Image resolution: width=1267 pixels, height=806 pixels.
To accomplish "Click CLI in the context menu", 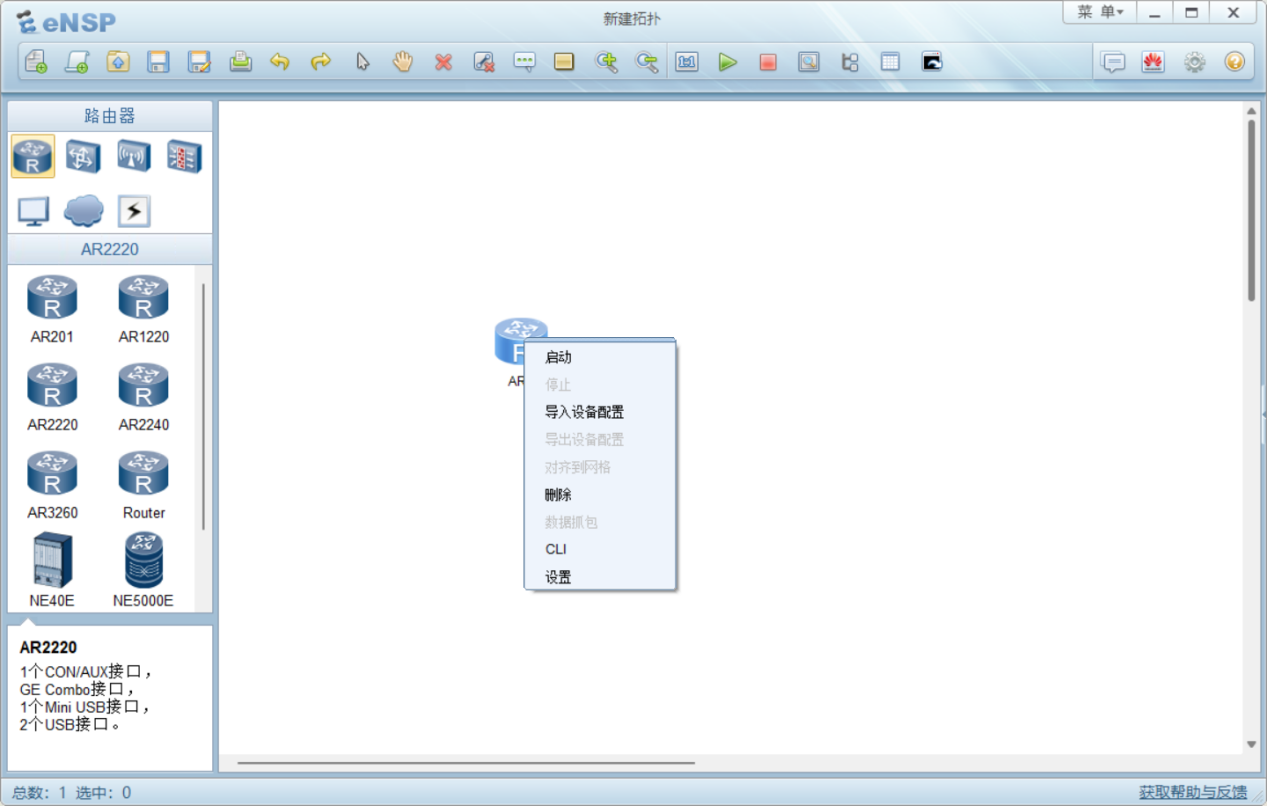I will (x=600, y=549).
